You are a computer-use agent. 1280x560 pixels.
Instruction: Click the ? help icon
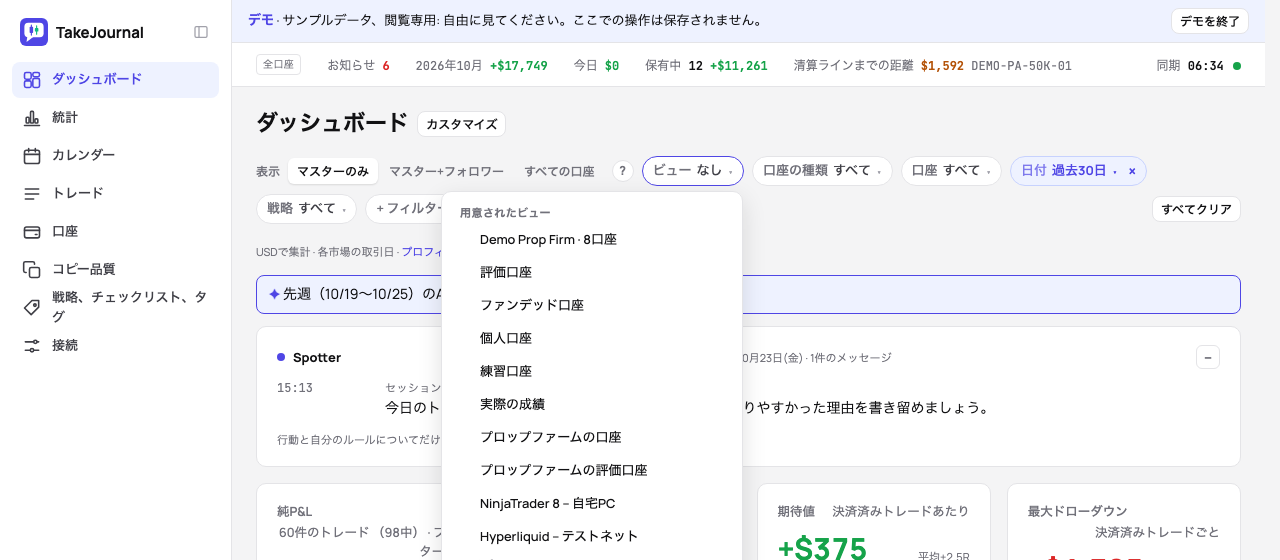pos(623,171)
